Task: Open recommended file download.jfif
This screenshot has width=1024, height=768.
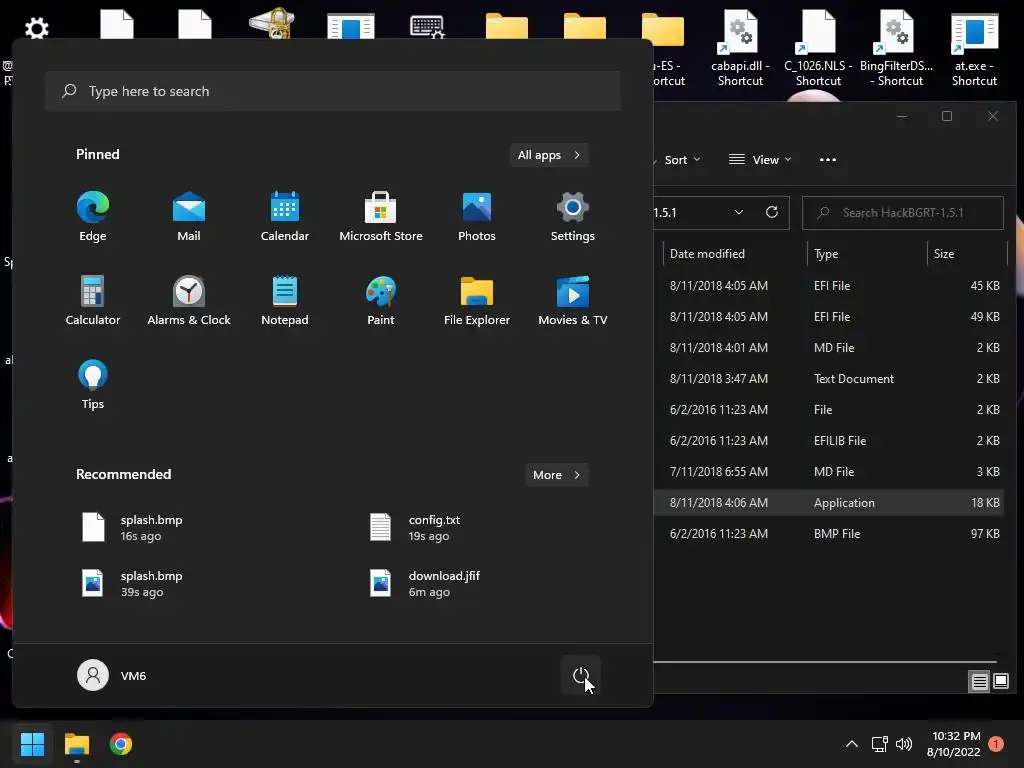Action: [x=426, y=584]
